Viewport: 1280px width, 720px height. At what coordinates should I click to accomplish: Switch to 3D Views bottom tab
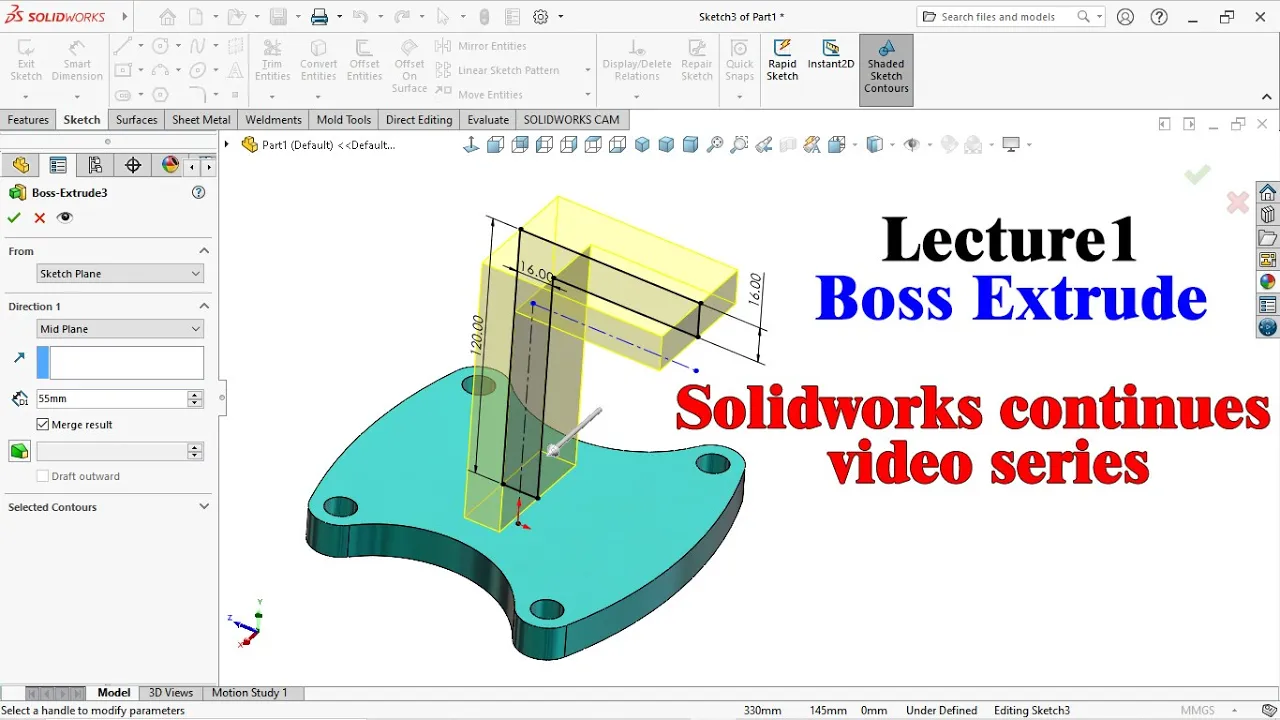(x=171, y=692)
